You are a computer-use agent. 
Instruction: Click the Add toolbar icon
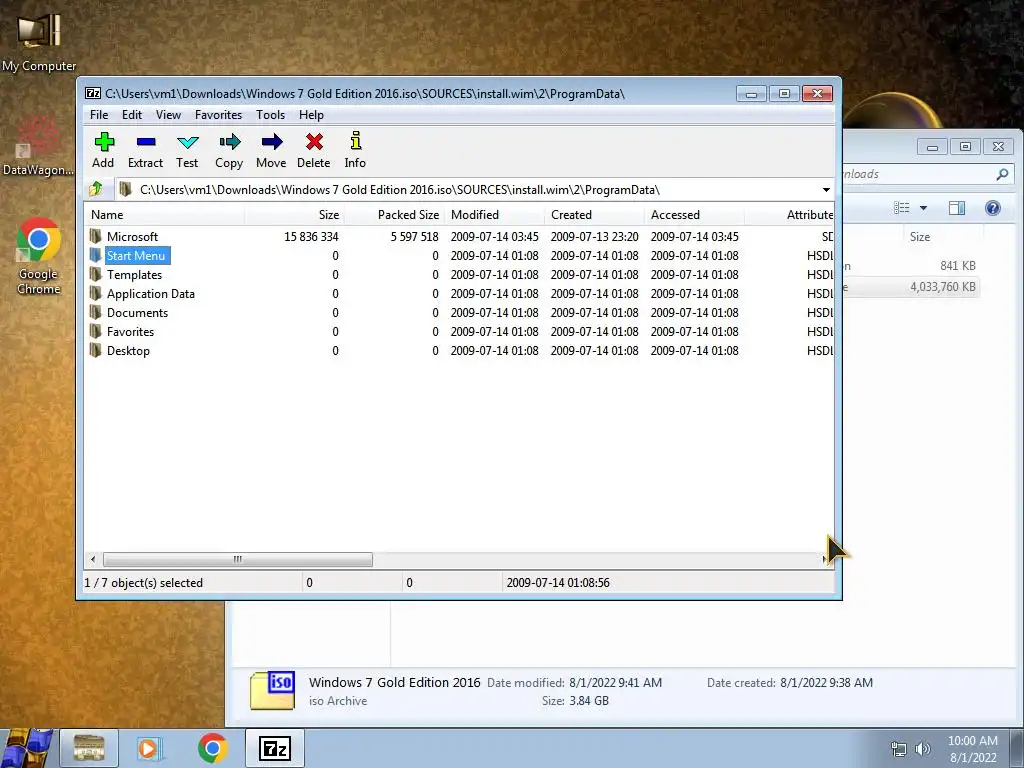pyautogui.click(x=104, y=142)
